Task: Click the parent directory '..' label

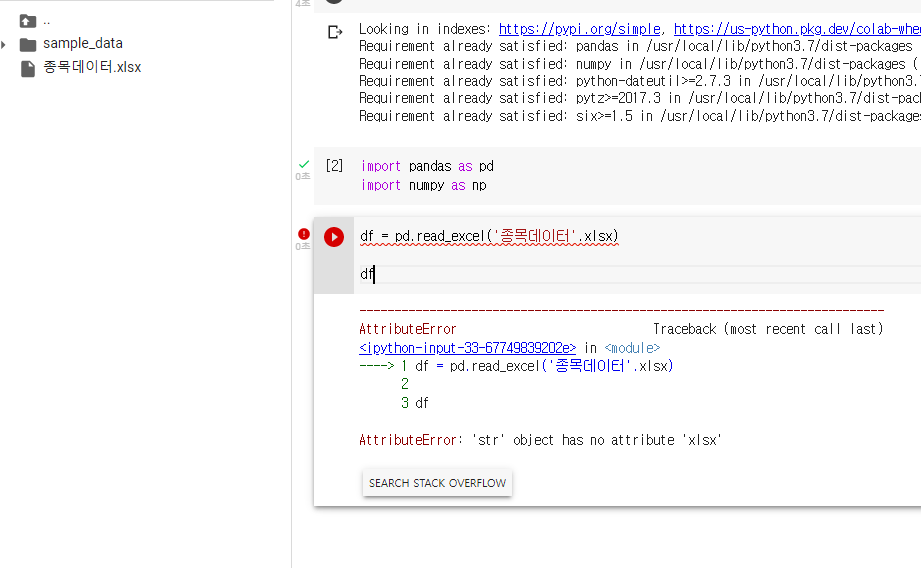Action: coord(46,22)
